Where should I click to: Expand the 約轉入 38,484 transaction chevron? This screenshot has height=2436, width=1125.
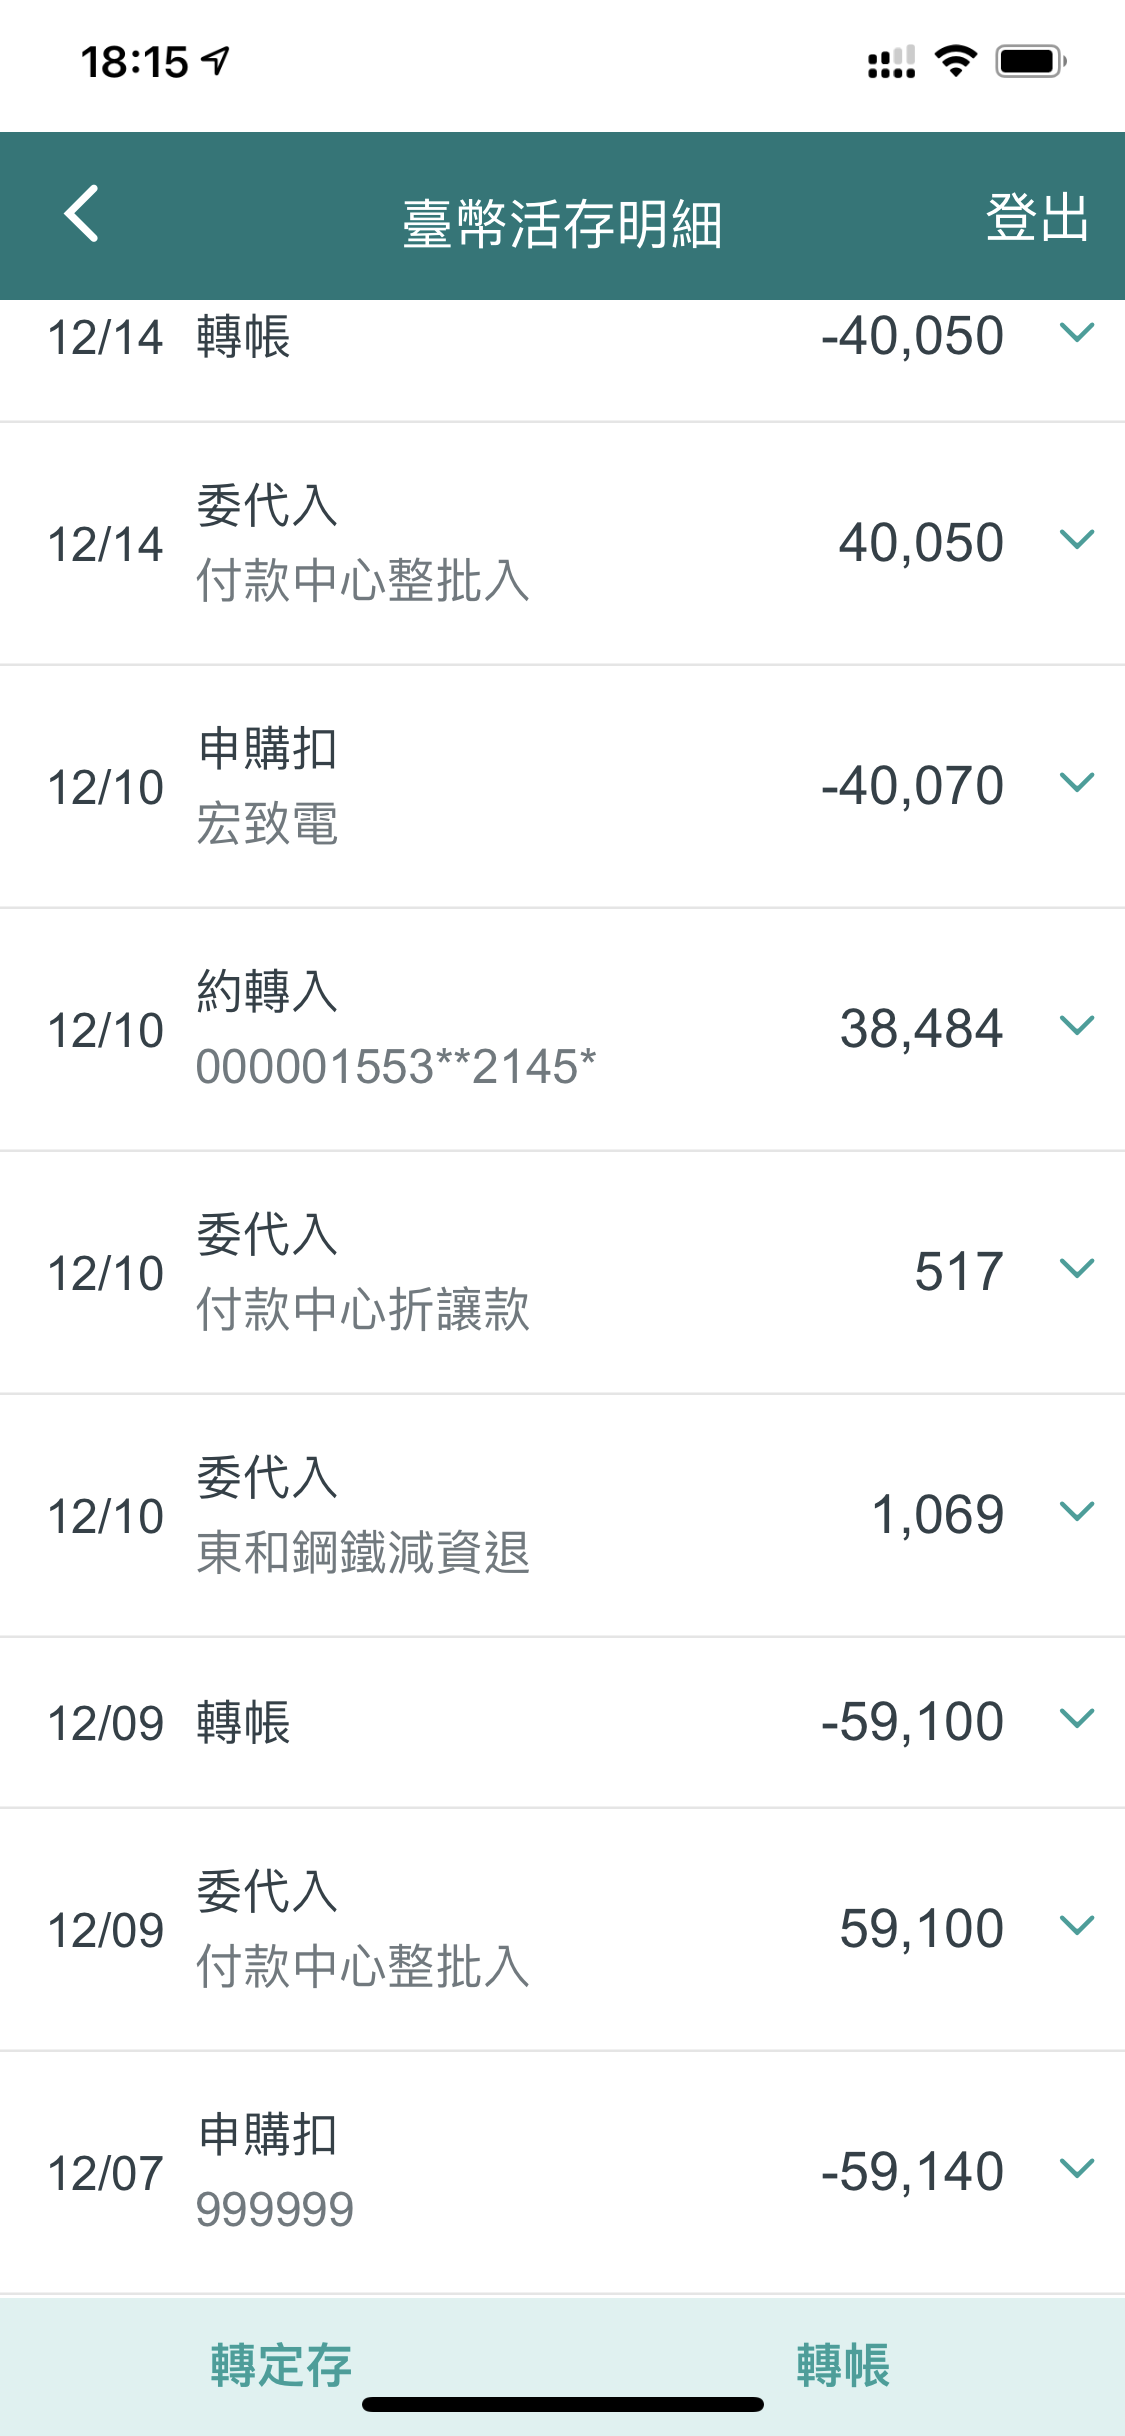pyautogui.click(x=1076, y=1026)
